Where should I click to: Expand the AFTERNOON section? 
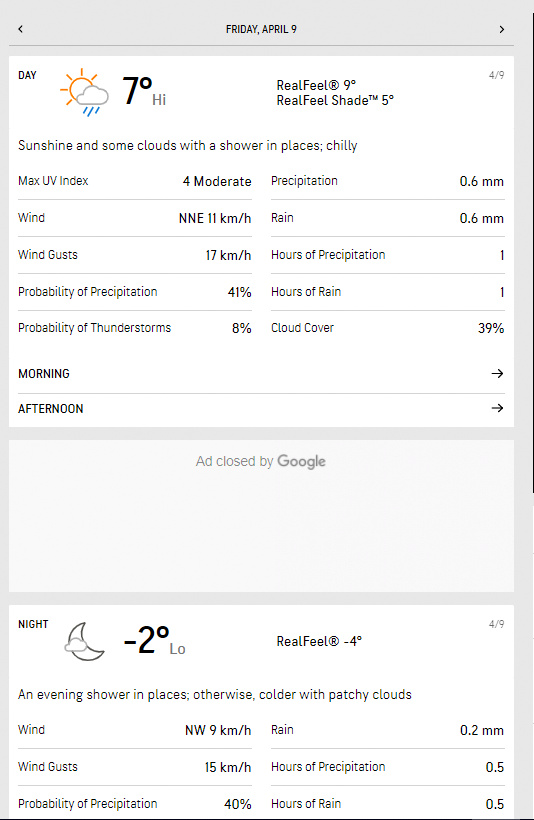pyautogui.click(x=261, y=409)
